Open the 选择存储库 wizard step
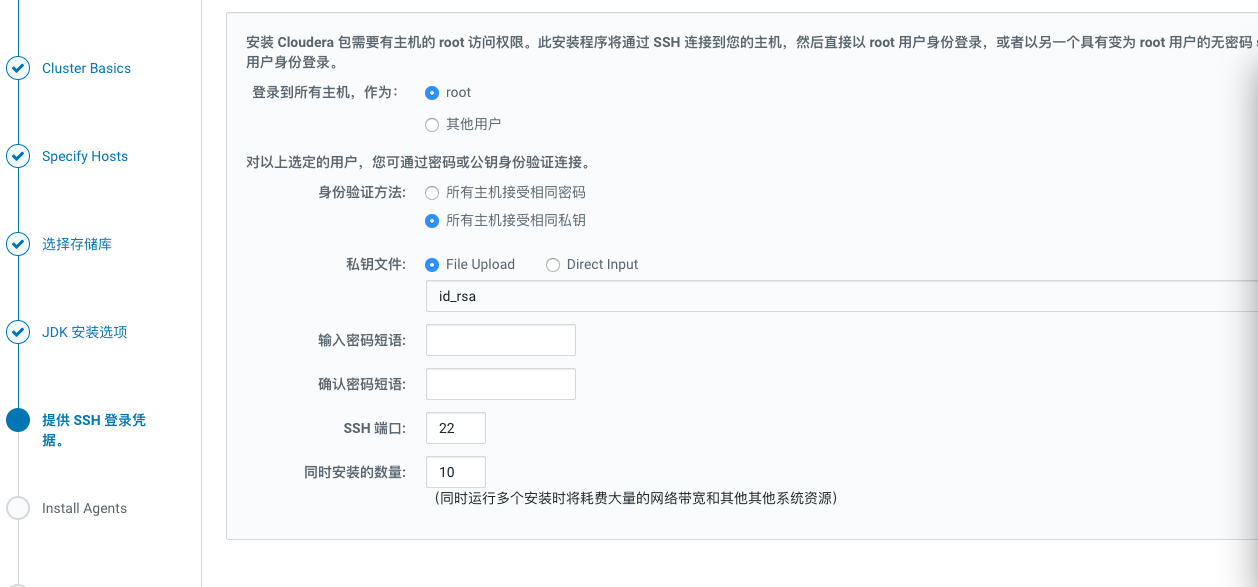This screenshot has width=1258, height=587. [77, 244]
